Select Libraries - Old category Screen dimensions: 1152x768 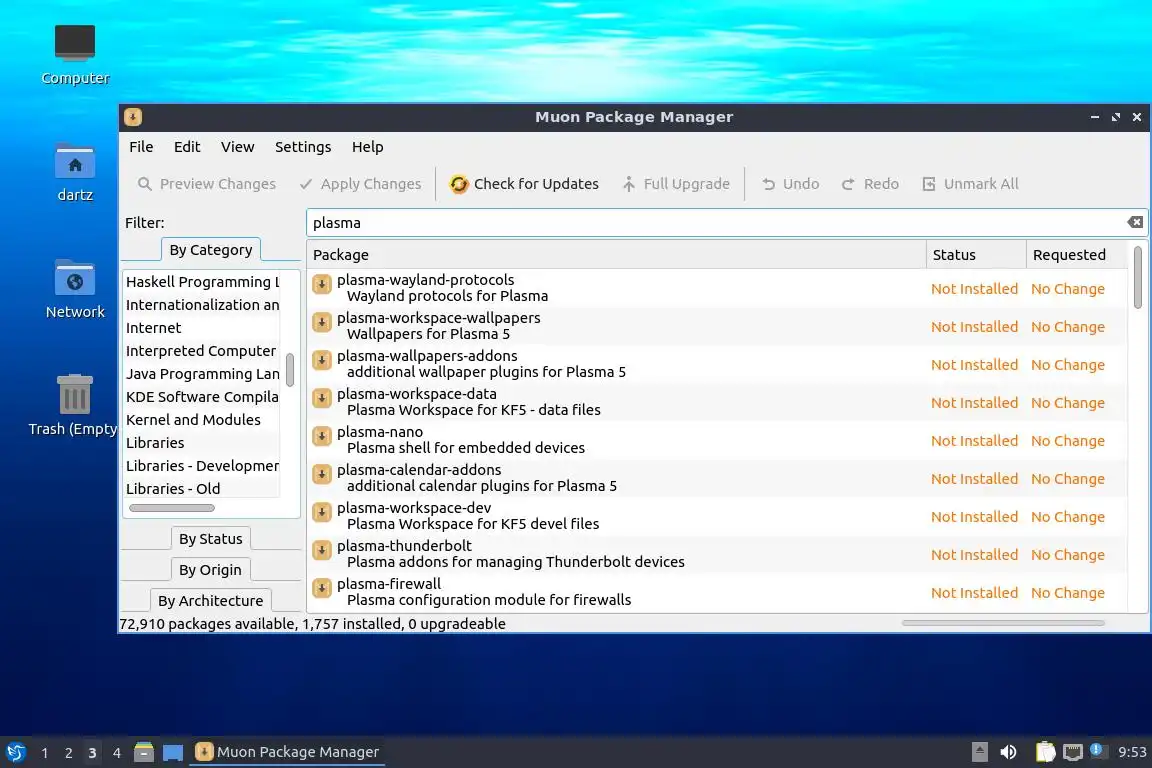pos(202,489)
